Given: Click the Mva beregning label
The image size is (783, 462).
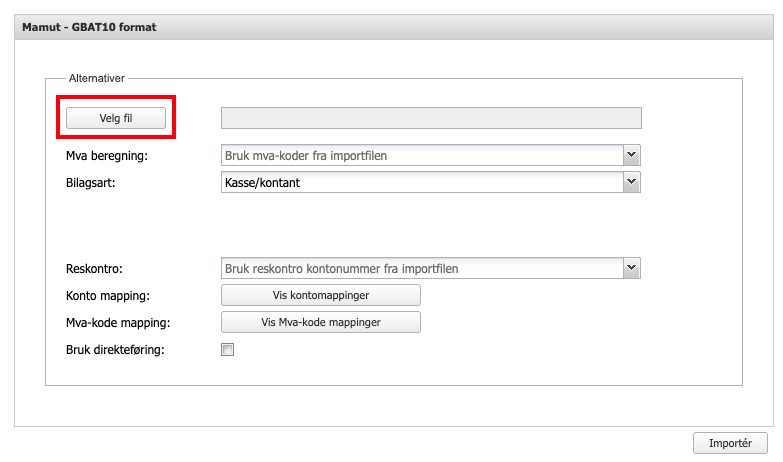Looking at the screenshot, I should coord(105,156).
